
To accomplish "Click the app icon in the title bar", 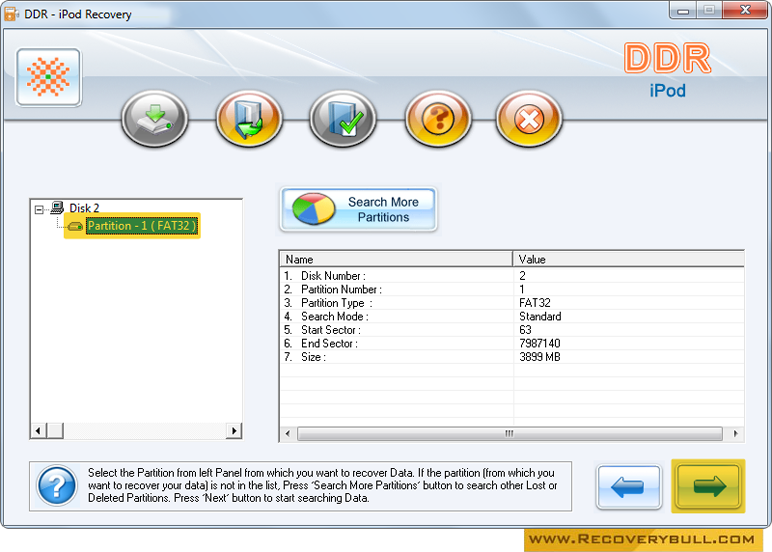I will coord(11,14).
